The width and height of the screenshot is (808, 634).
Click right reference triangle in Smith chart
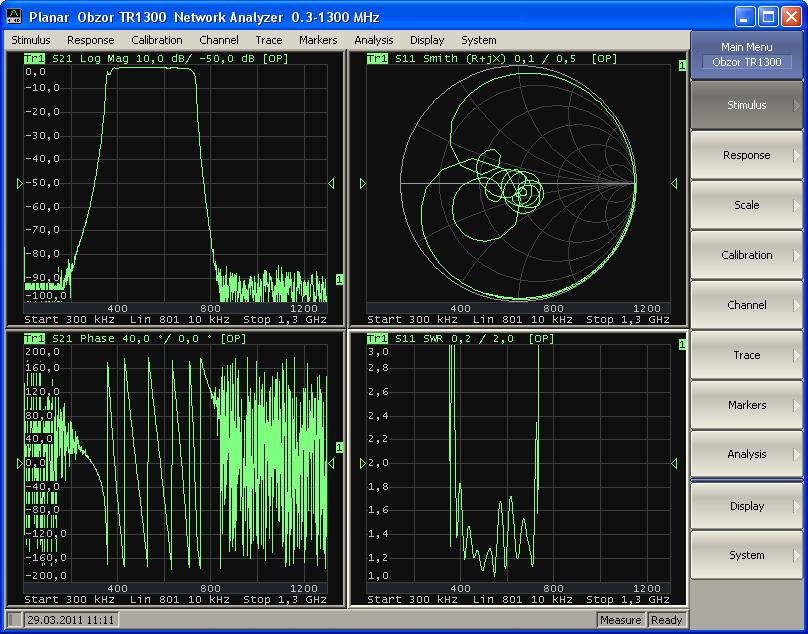tap(674, 183)
